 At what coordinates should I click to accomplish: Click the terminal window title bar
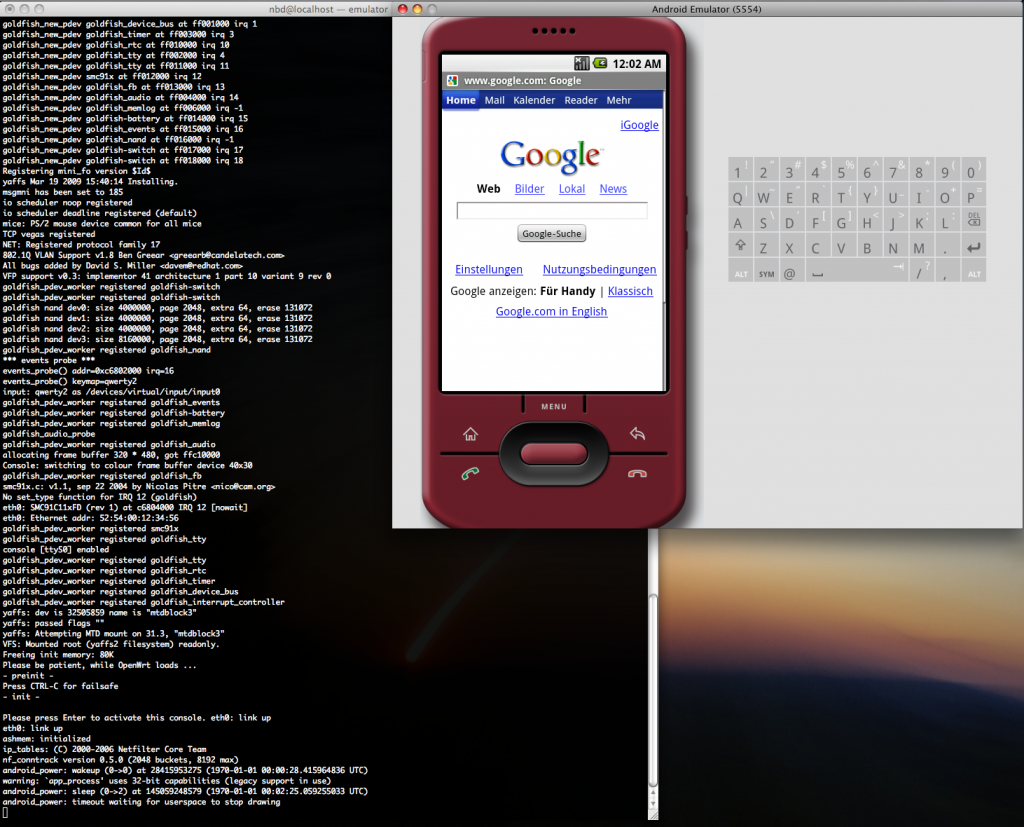pos(196,9)
